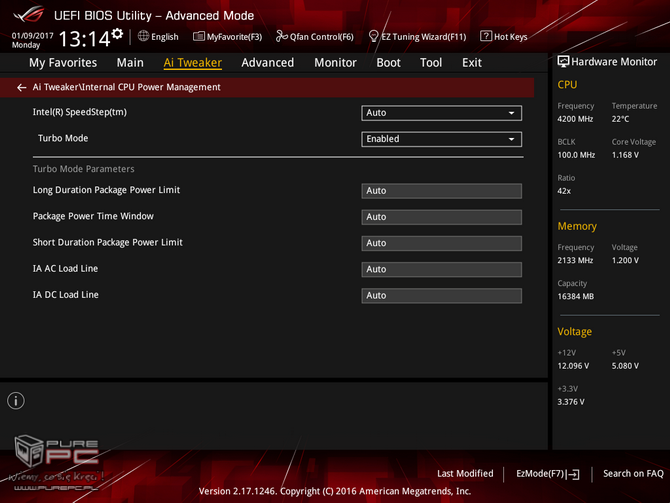Click the Memory capacity 16384 MB value
This screenshot has width=670, height=503.
(x=576, y=296)
